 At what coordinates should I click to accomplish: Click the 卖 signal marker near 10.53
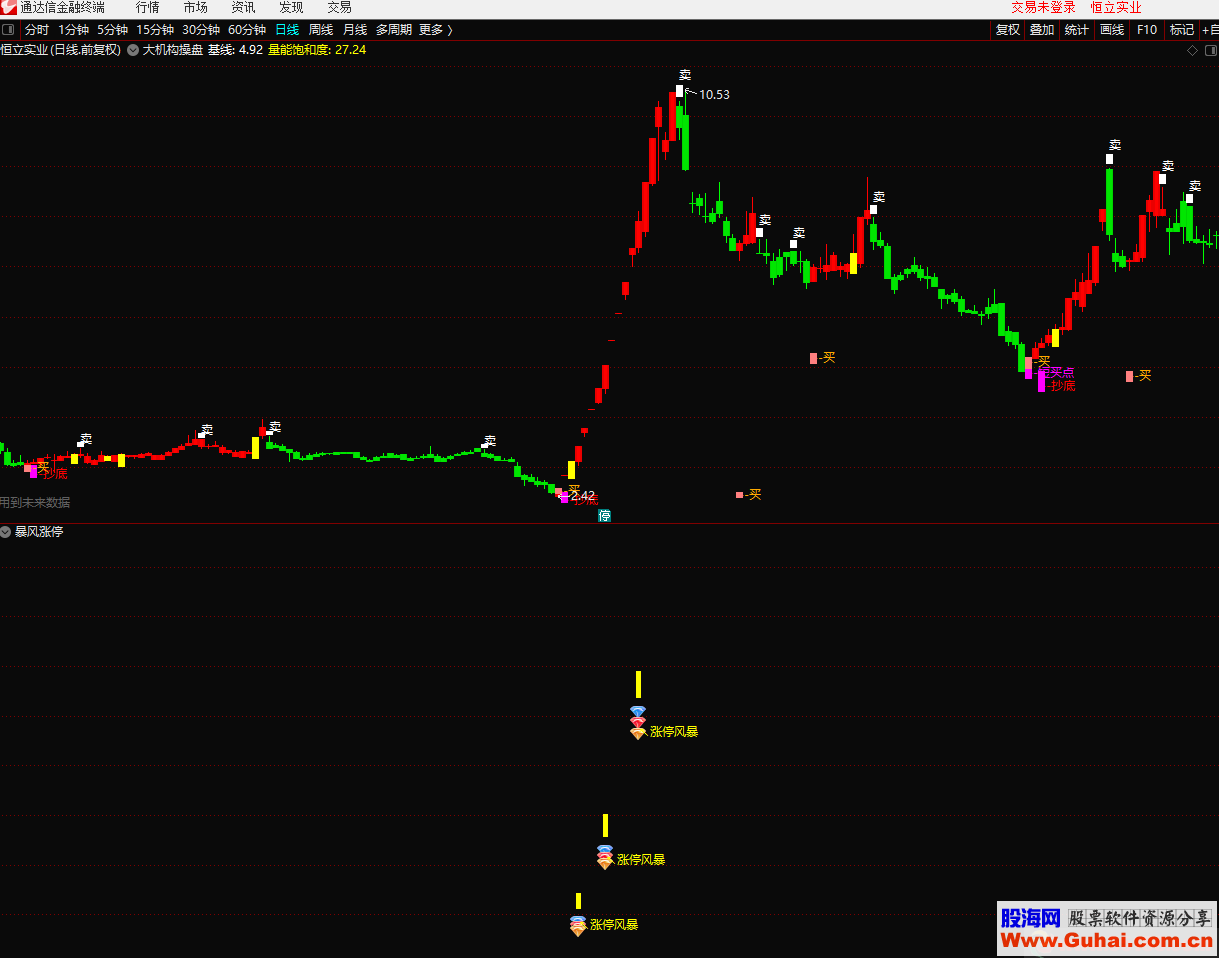tap(684, 75)
